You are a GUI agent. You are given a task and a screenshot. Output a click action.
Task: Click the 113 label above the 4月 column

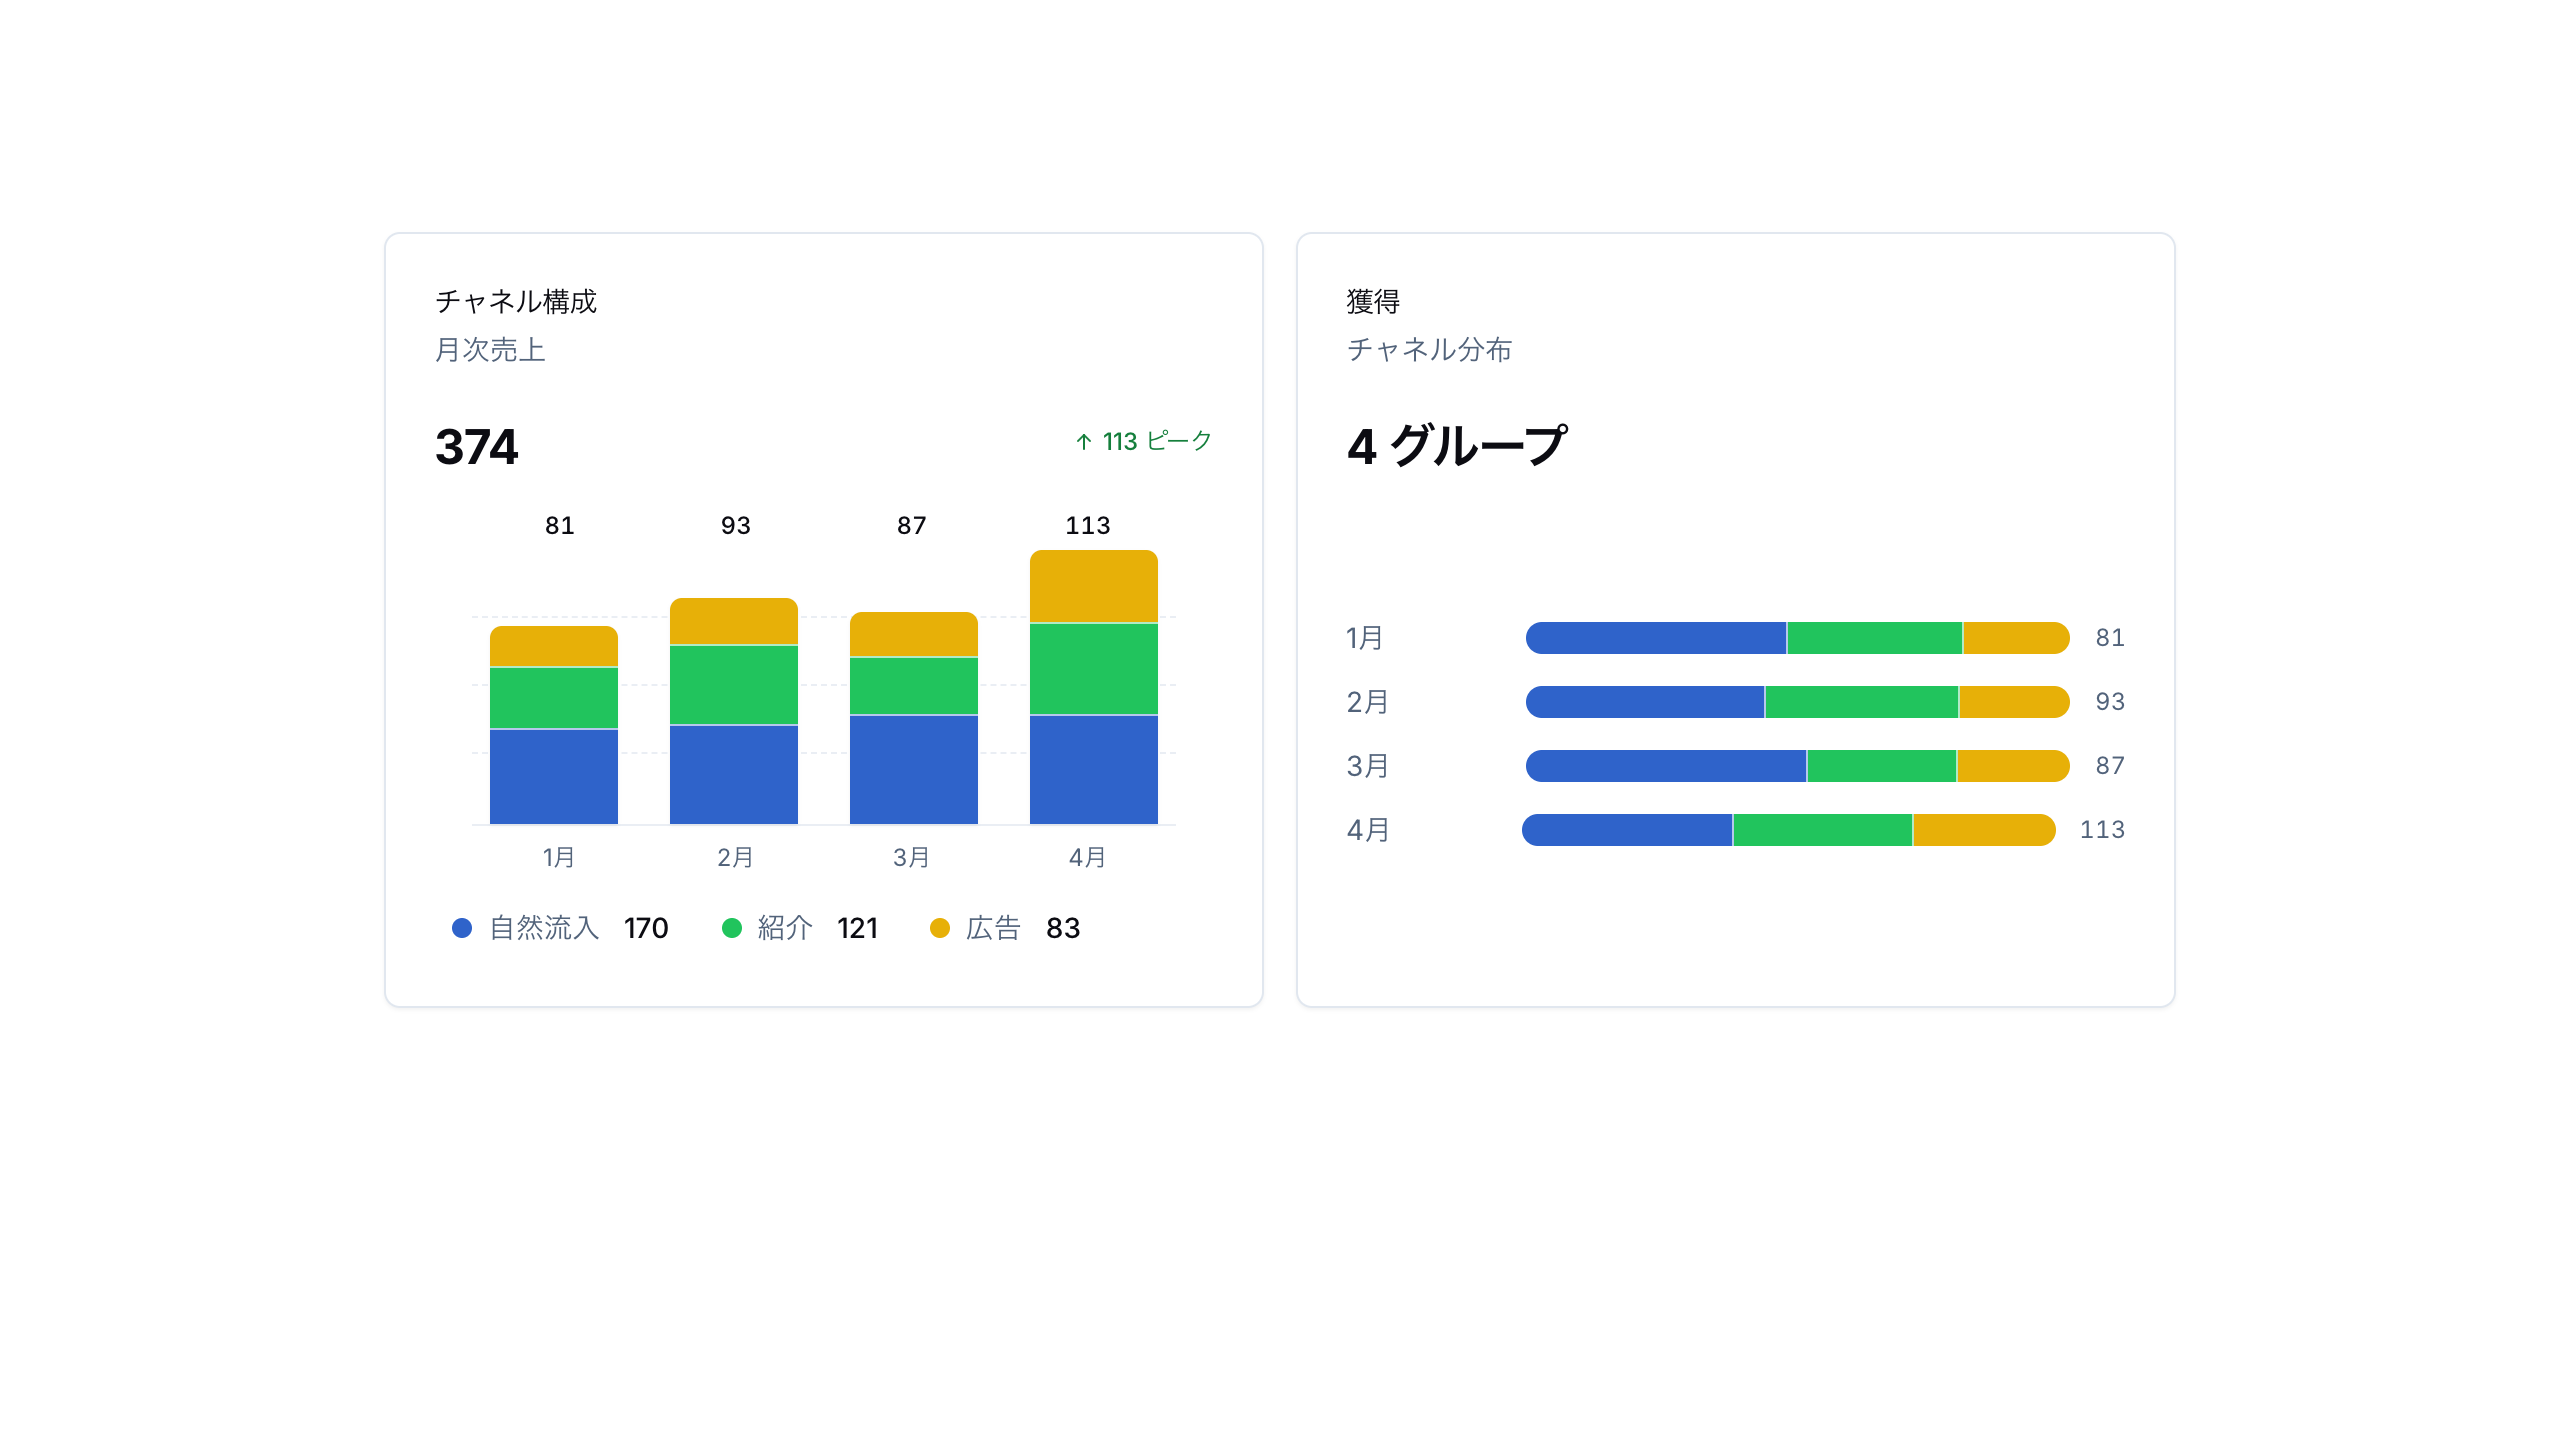point(1088,526)
